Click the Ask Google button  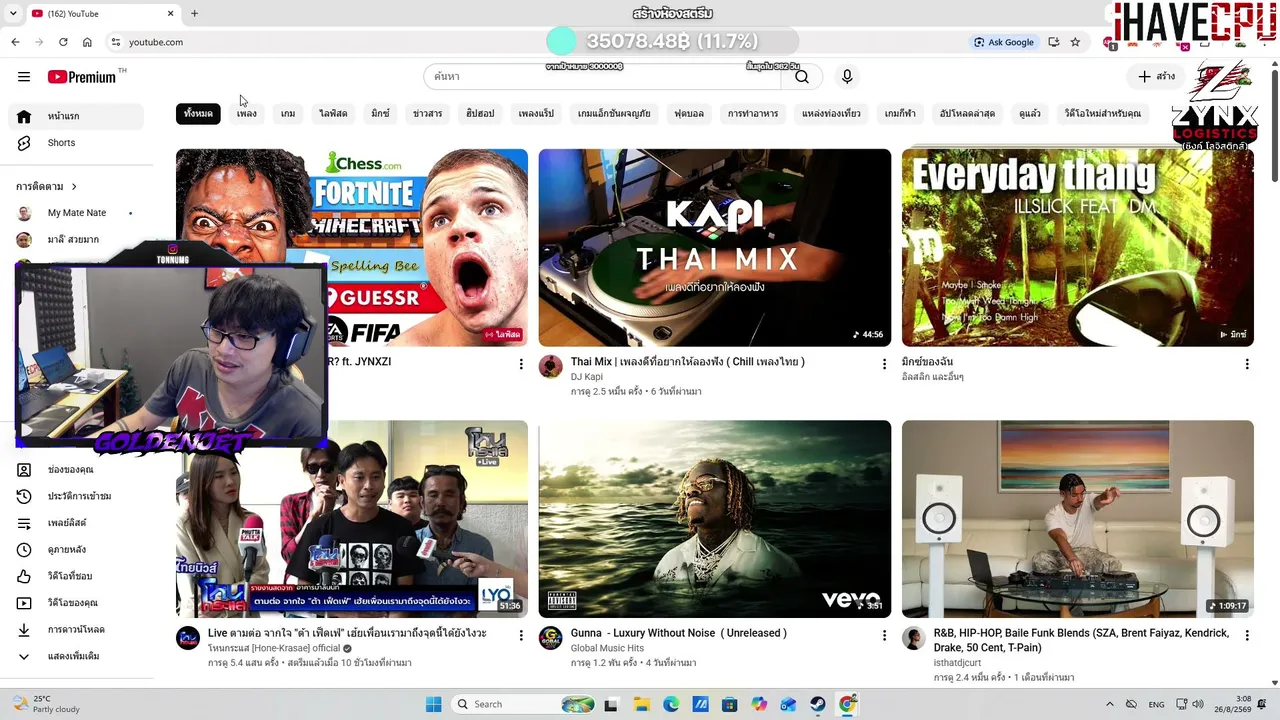pos(1004,42)
